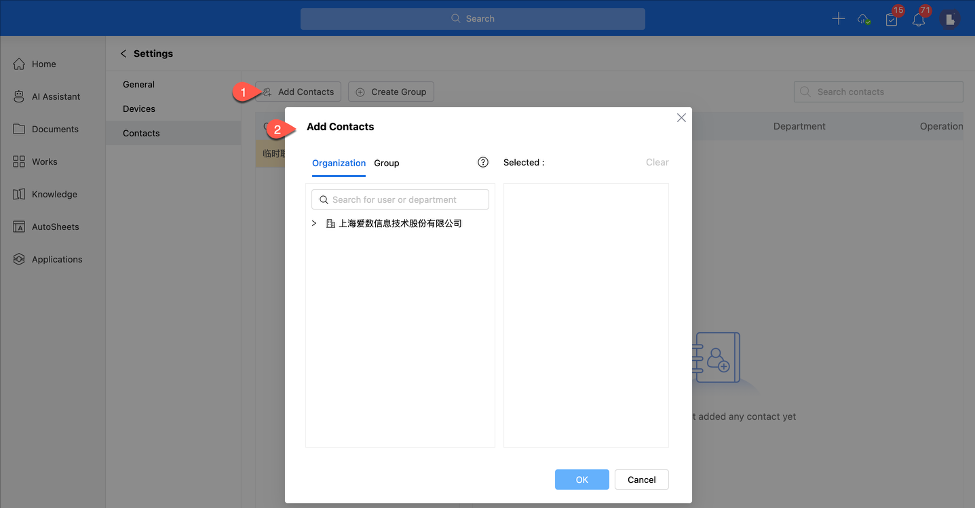The width and height of the screenshot is (976, 508).
Task: Open AutoSheets from the sidebar
Action: 55,227
